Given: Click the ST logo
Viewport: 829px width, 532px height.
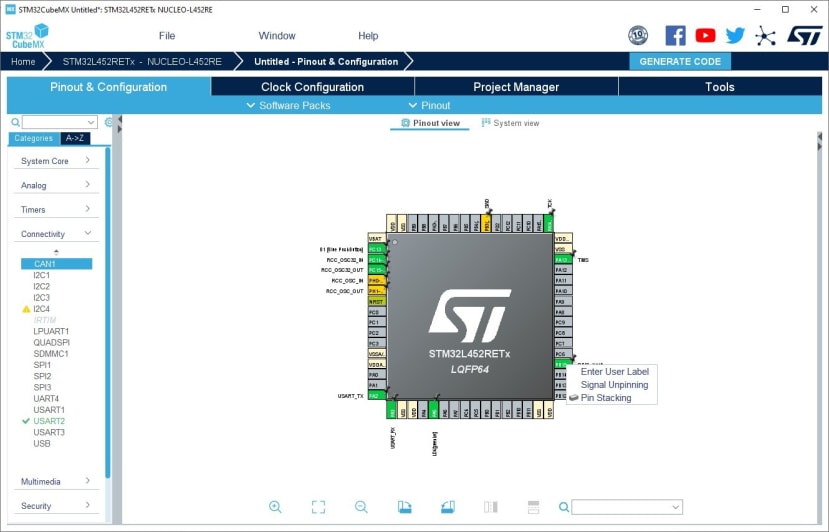Looking at the screenshot, I should coord(804,35).
